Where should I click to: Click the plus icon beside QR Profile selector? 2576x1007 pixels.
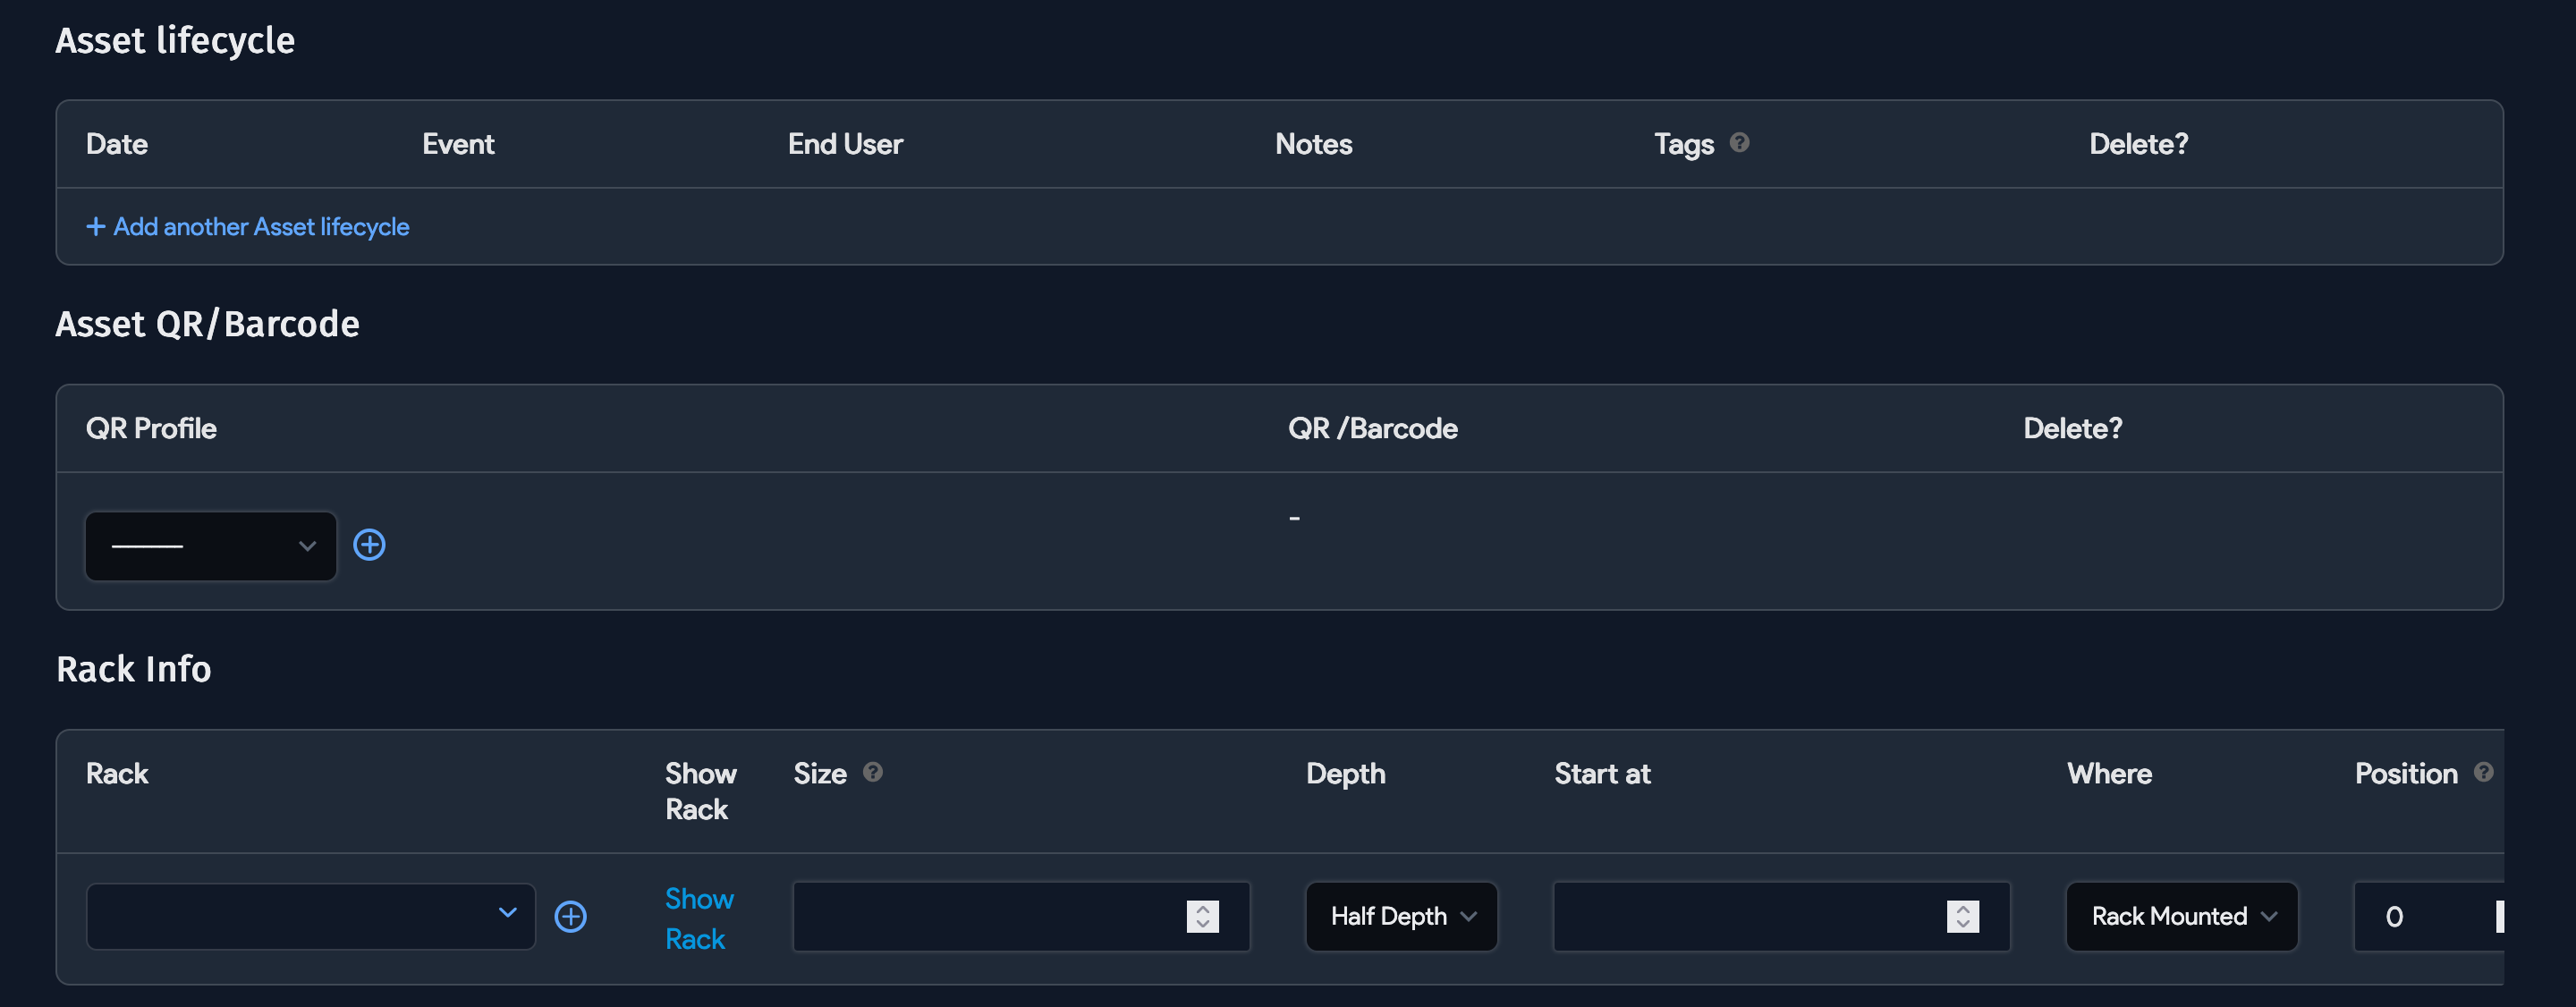(x=369, y=545)
